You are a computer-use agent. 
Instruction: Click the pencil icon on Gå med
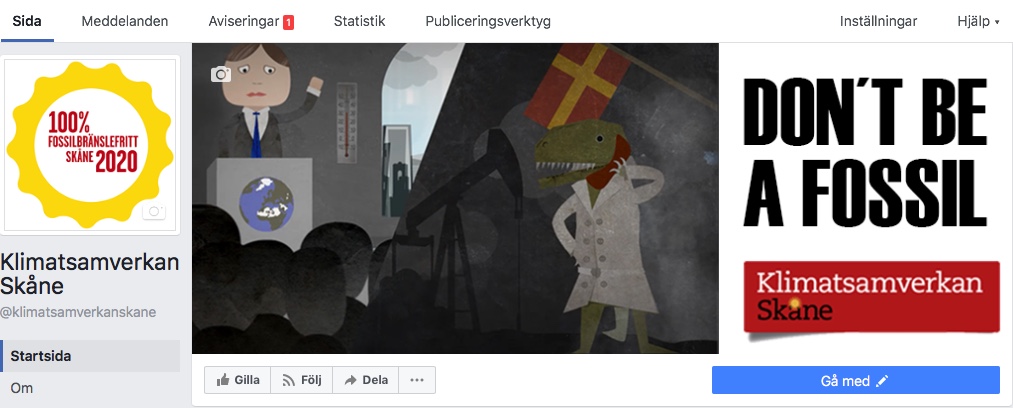point(882,381)
